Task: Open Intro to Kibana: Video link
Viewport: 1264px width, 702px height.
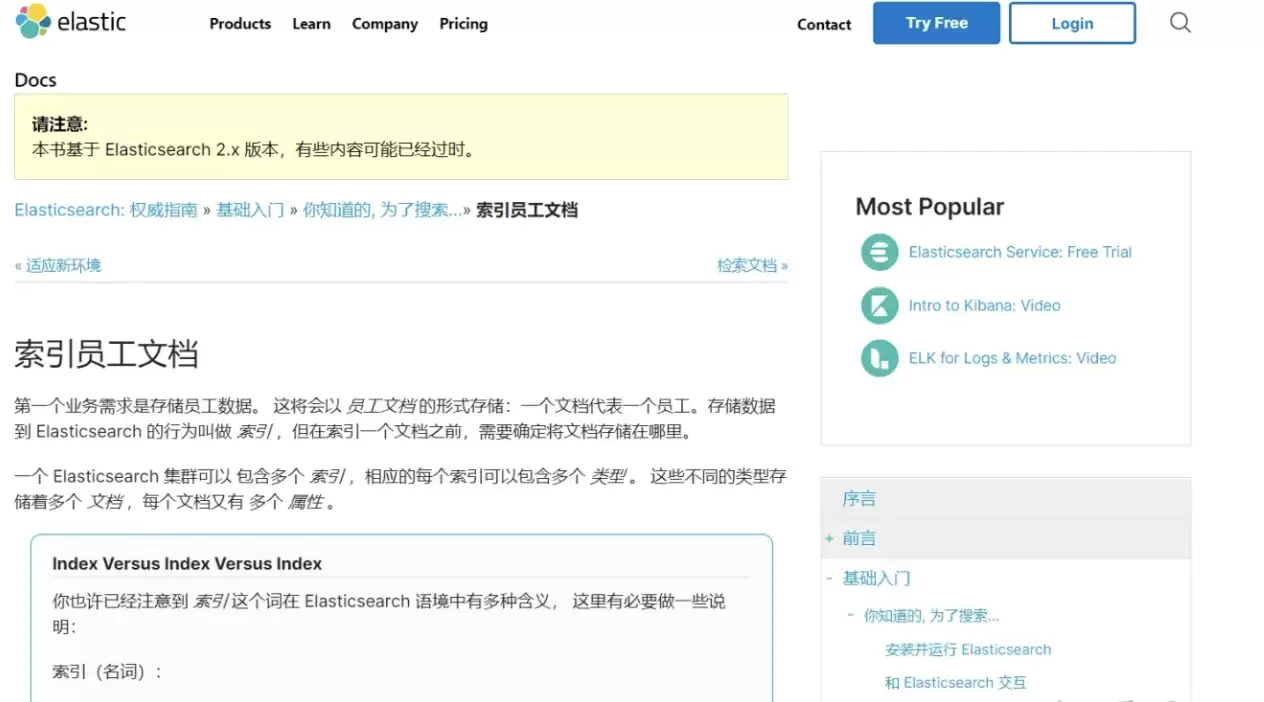Action: tap(984, 305)
